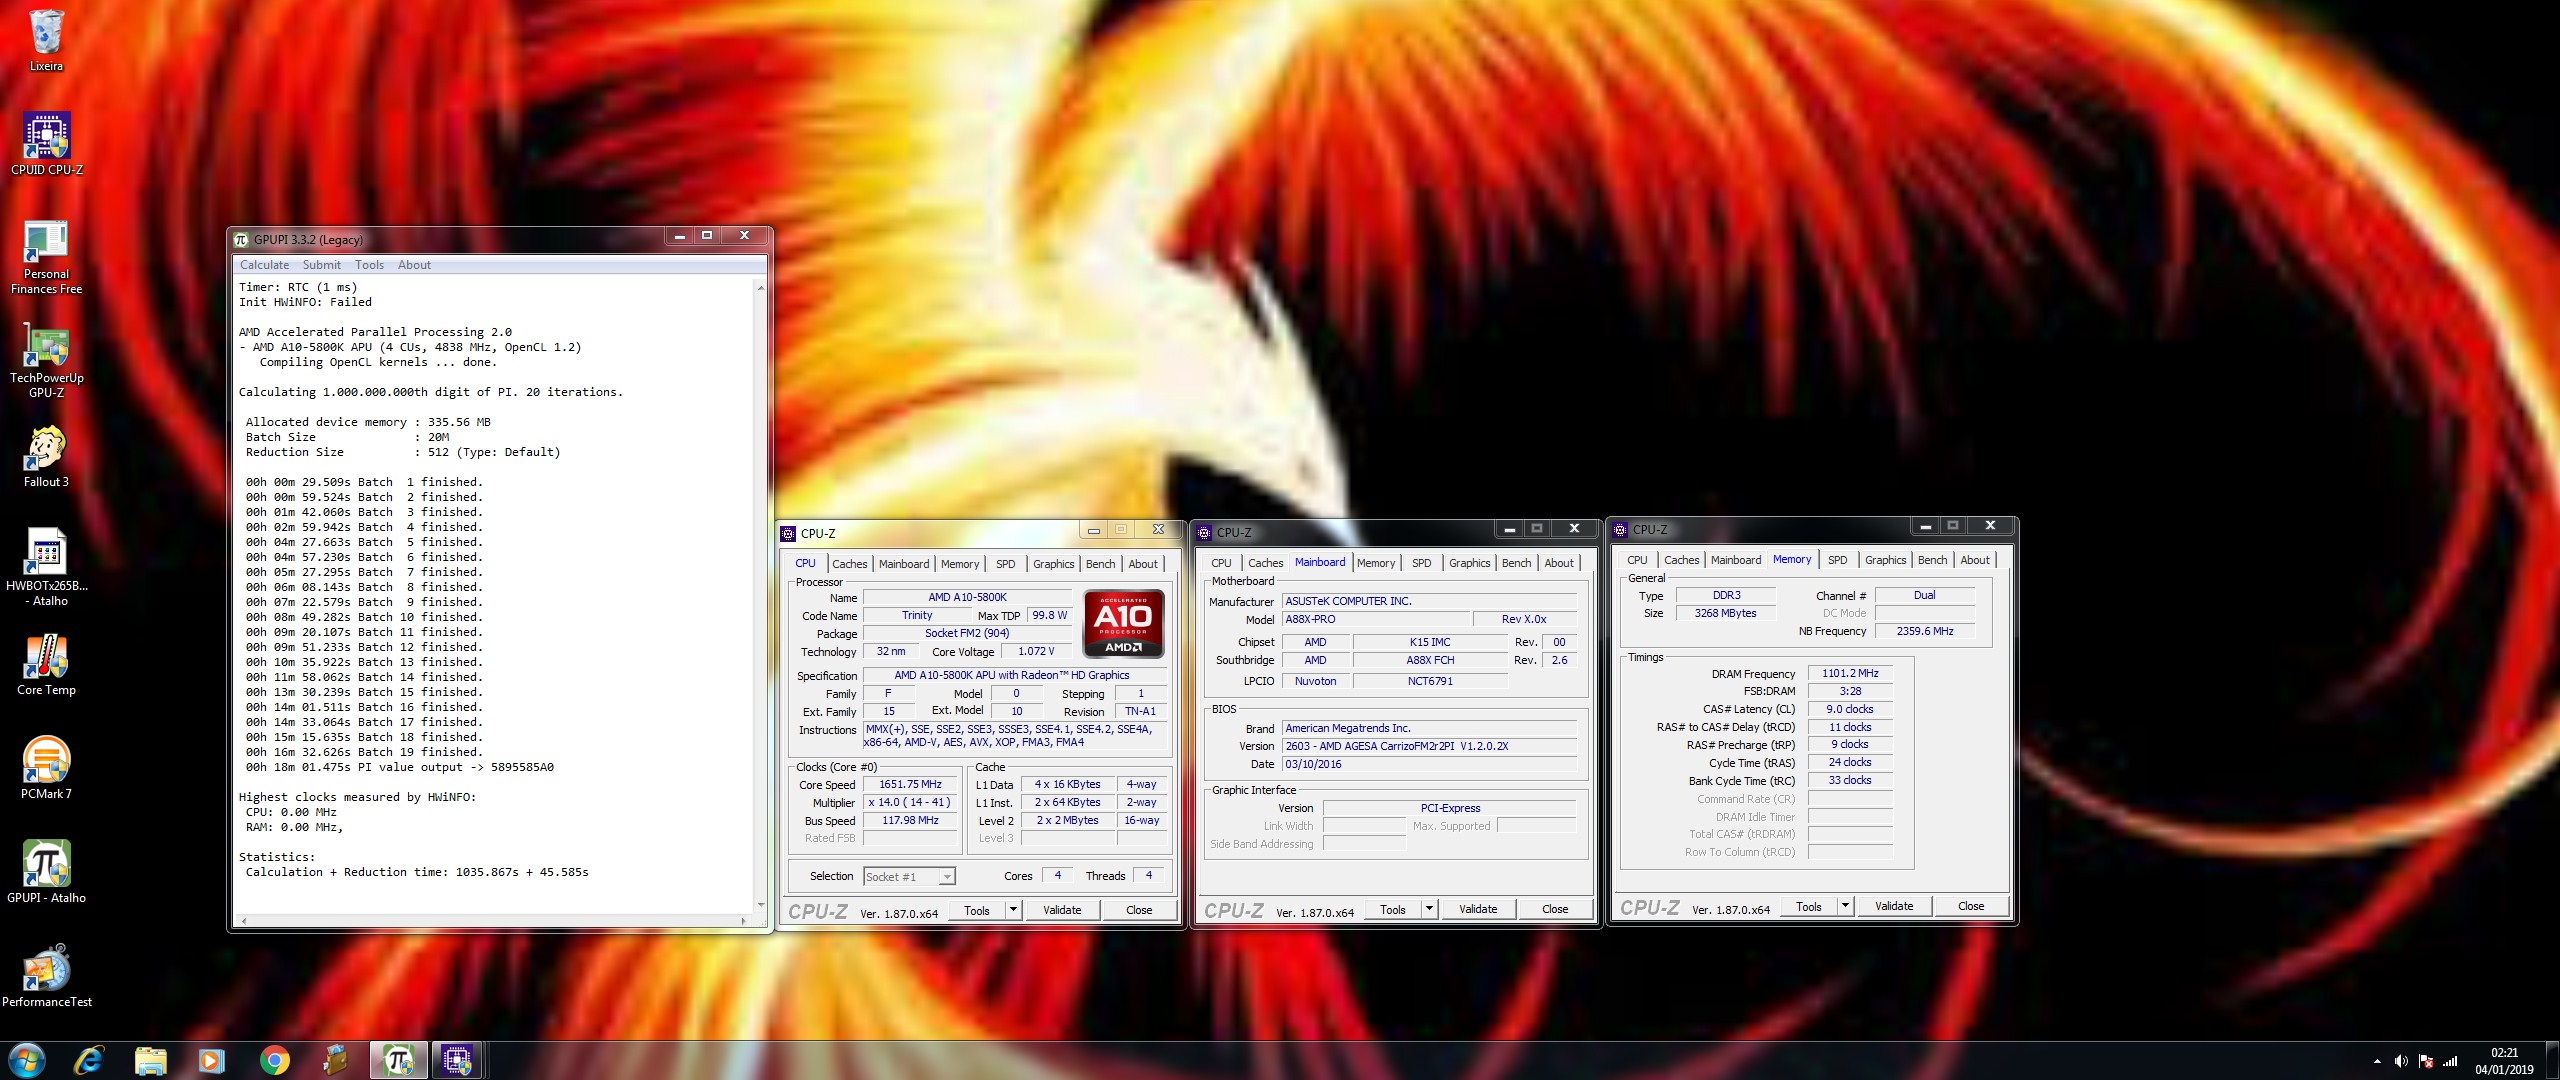
Task: Click the Windows Start orb
Action: 26,1060
